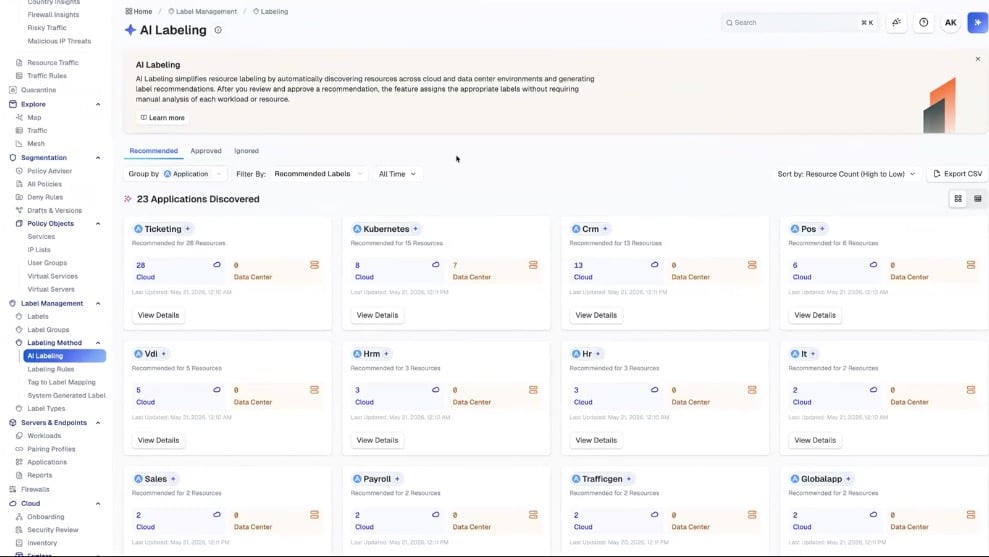Open AI Labeling in sidebar
The image size is (989, 557).
point(64,356)
